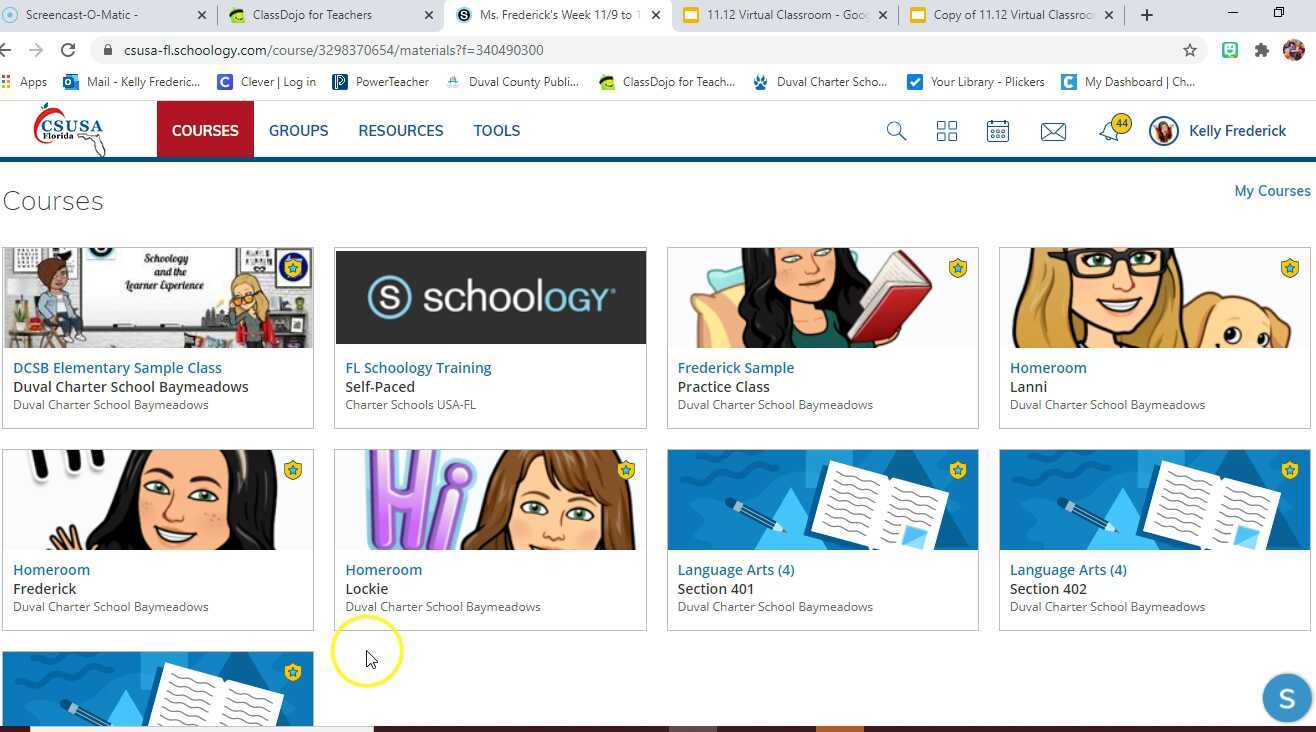Open the FL Schoology Training course
Image resolution: width=1316 pixels, height=732 pixels.
click(x=418, y=368)
